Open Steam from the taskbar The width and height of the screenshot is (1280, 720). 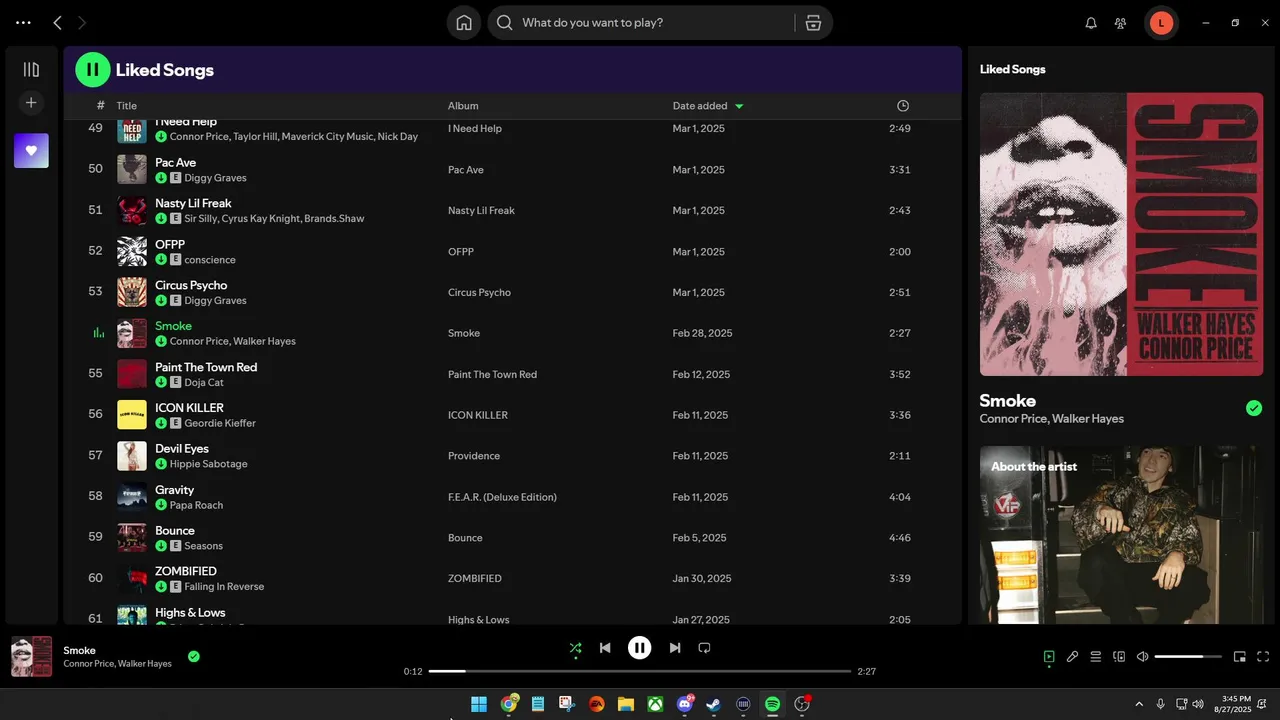[x=713, y=704]
